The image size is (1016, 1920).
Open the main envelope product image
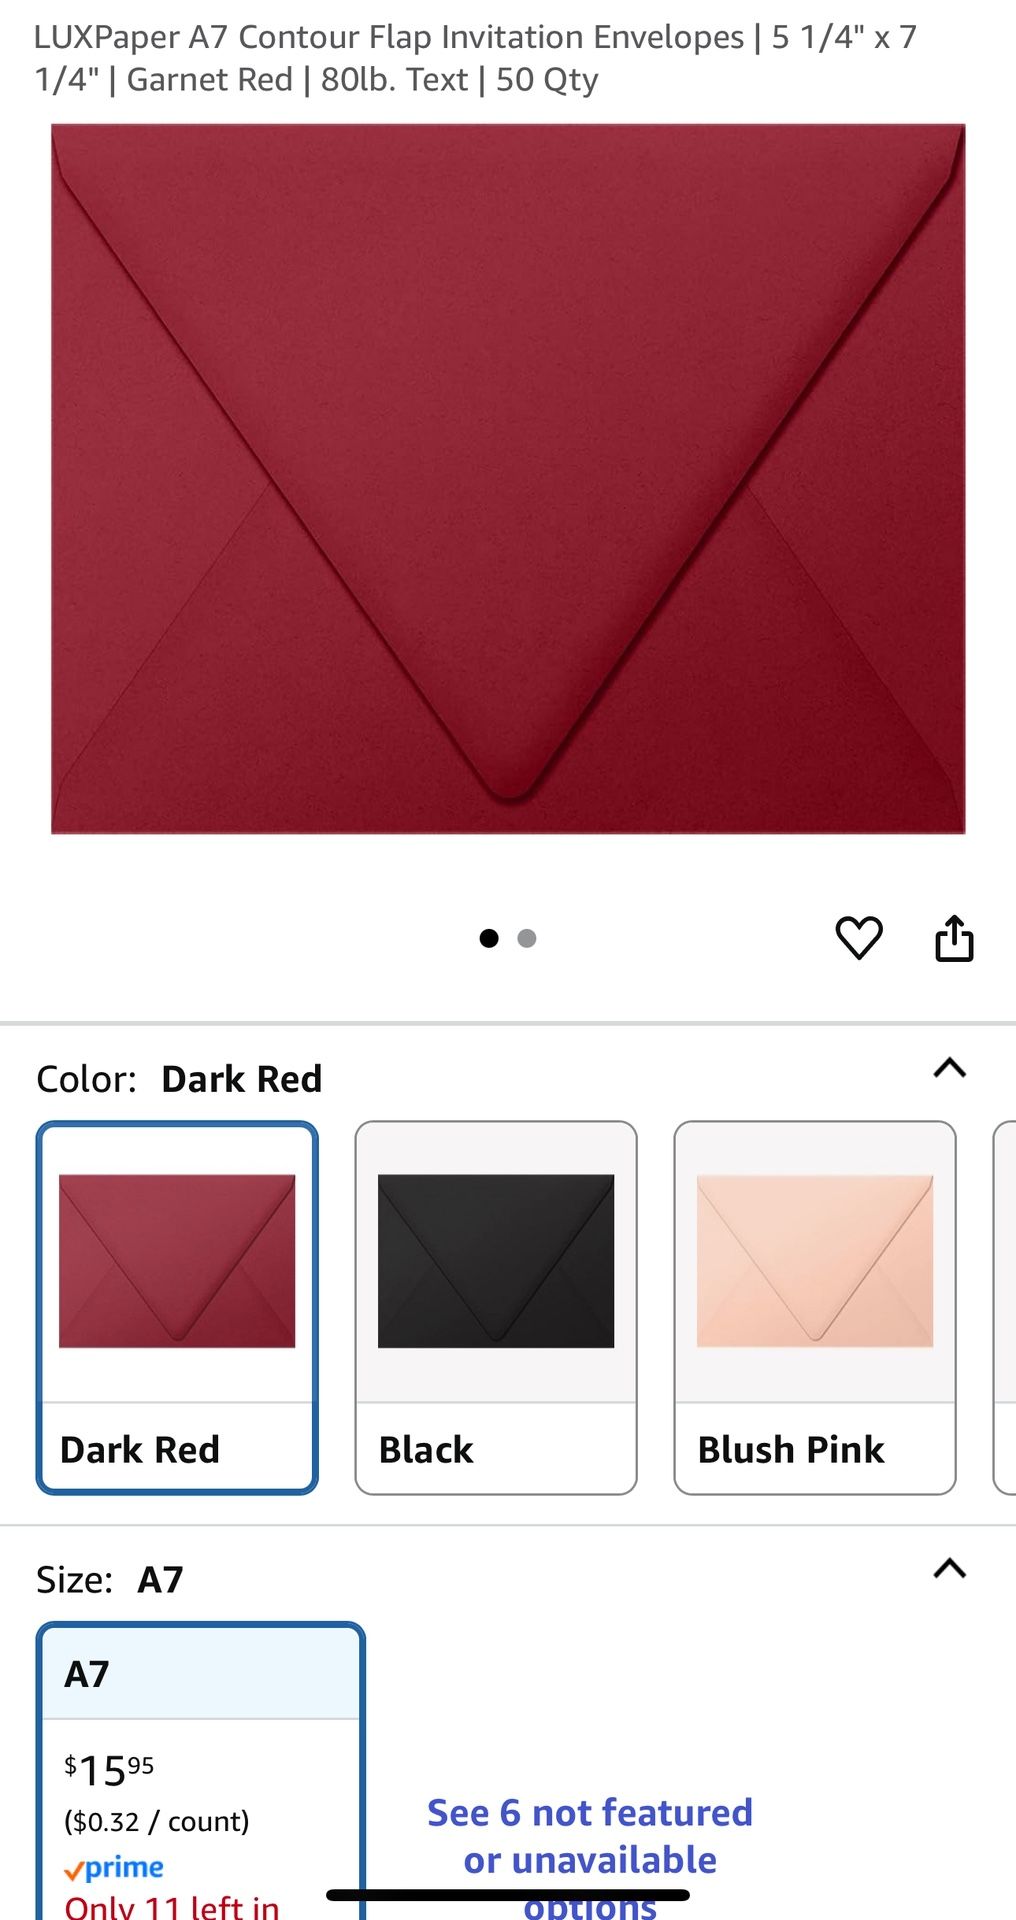click(x=508, y=478)
